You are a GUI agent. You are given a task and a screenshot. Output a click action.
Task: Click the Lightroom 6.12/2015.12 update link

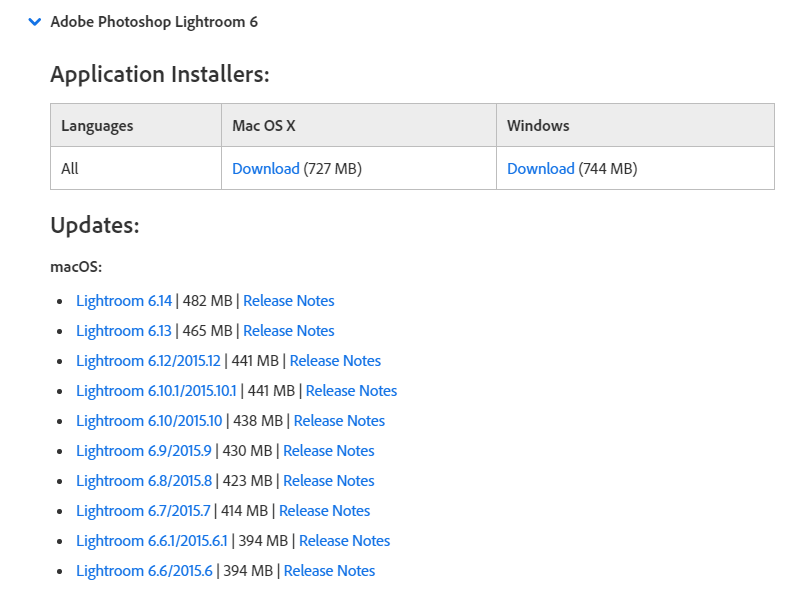coord(148,361)
